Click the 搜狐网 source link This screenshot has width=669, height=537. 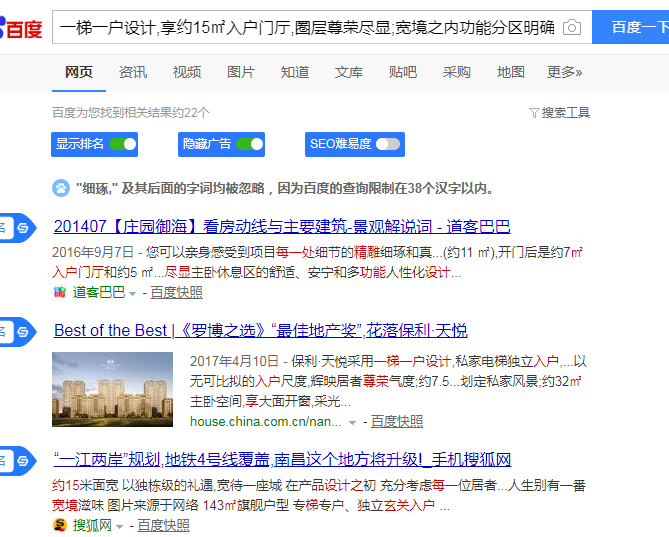tap(92, 525)
